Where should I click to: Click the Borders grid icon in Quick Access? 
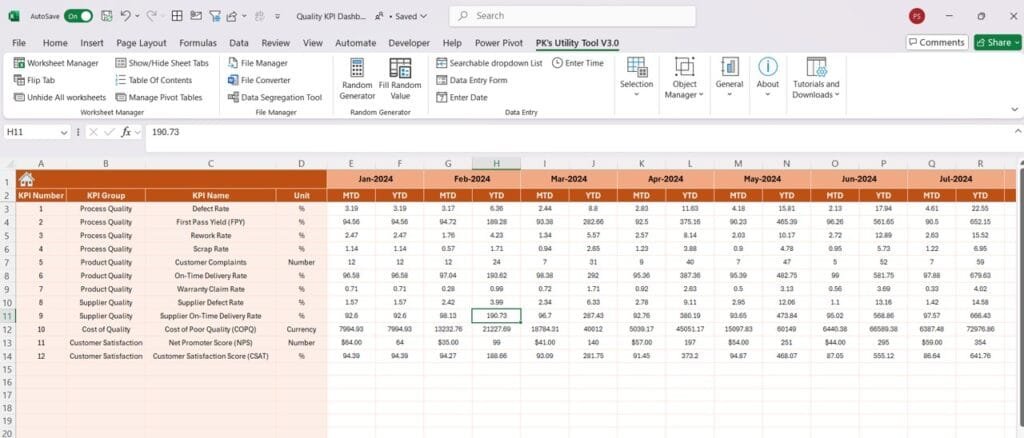pos(177,16)
